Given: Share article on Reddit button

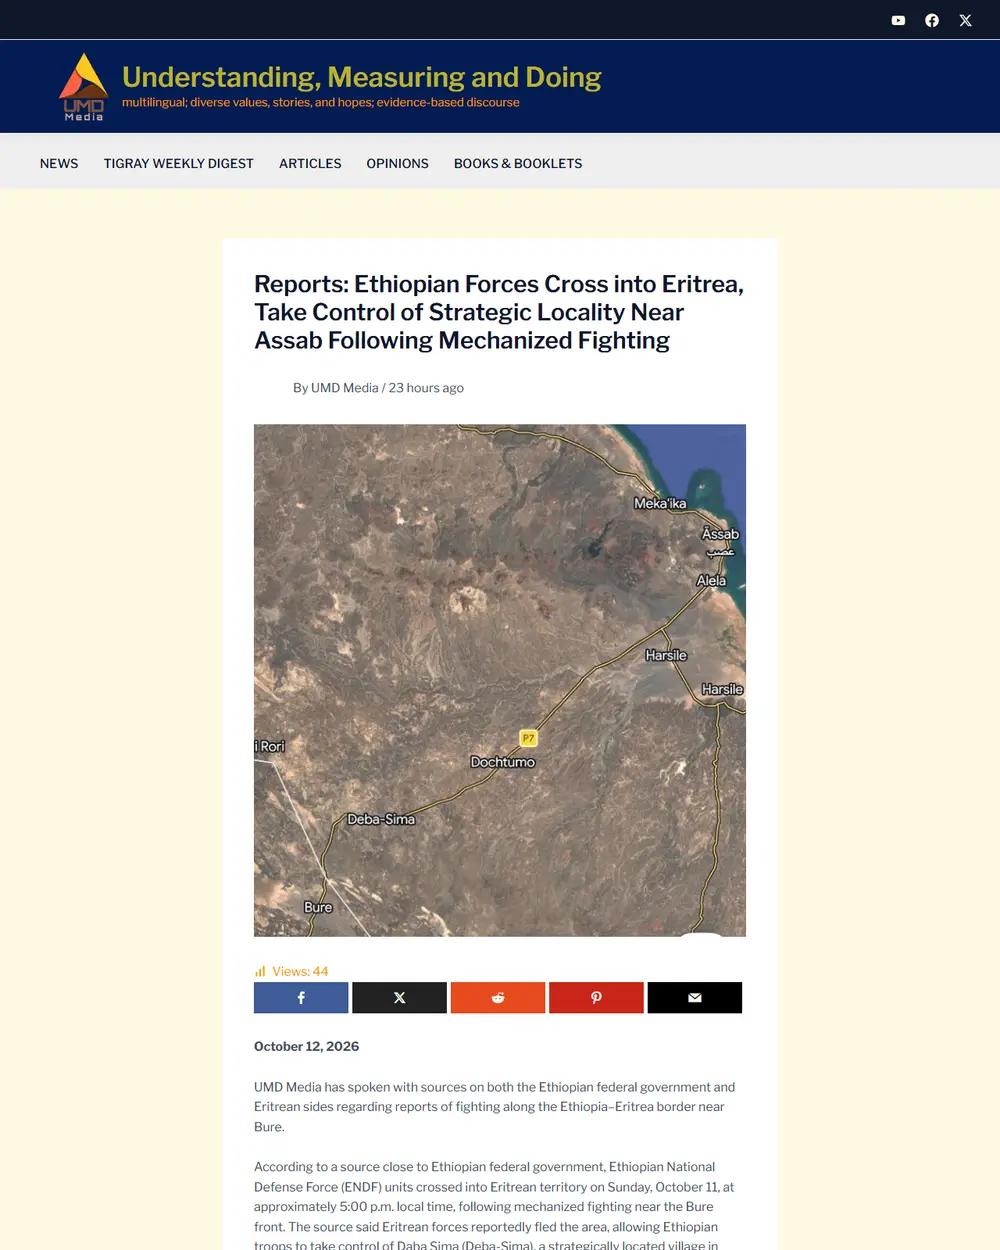Looking at the screenshot, I should (x=498, y=998).
